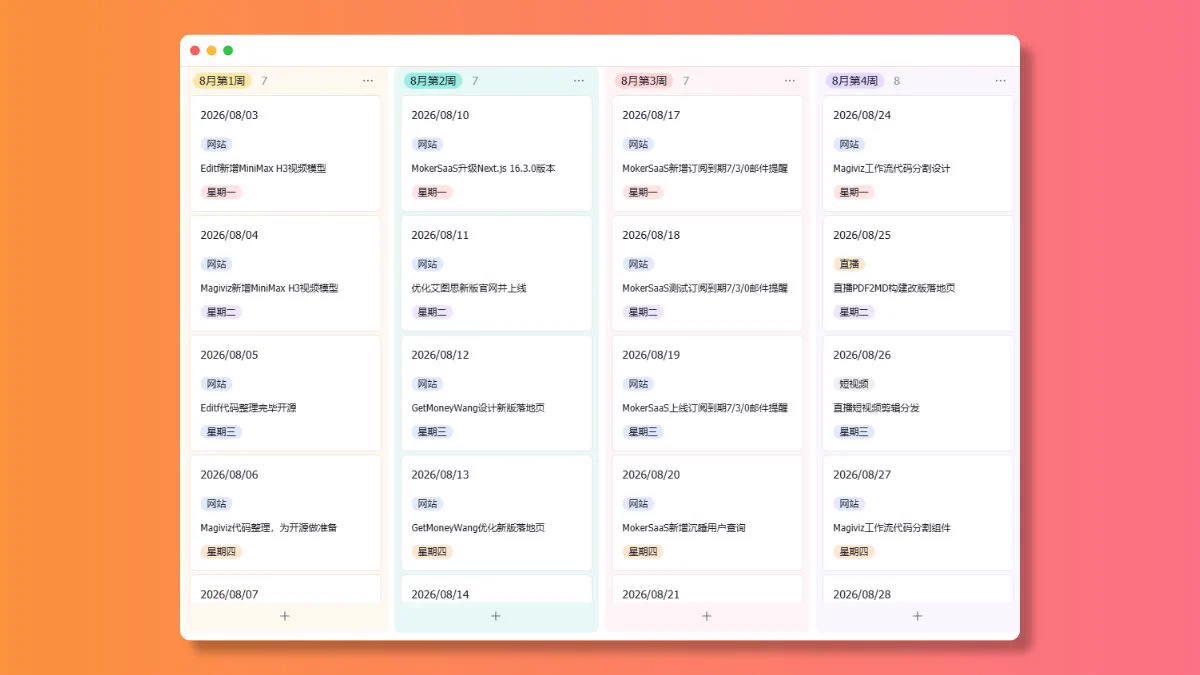This screenshot has width=1200, height=675.
Task: Click the card count 8 beside 8月第4周
Action: point(897,81)
